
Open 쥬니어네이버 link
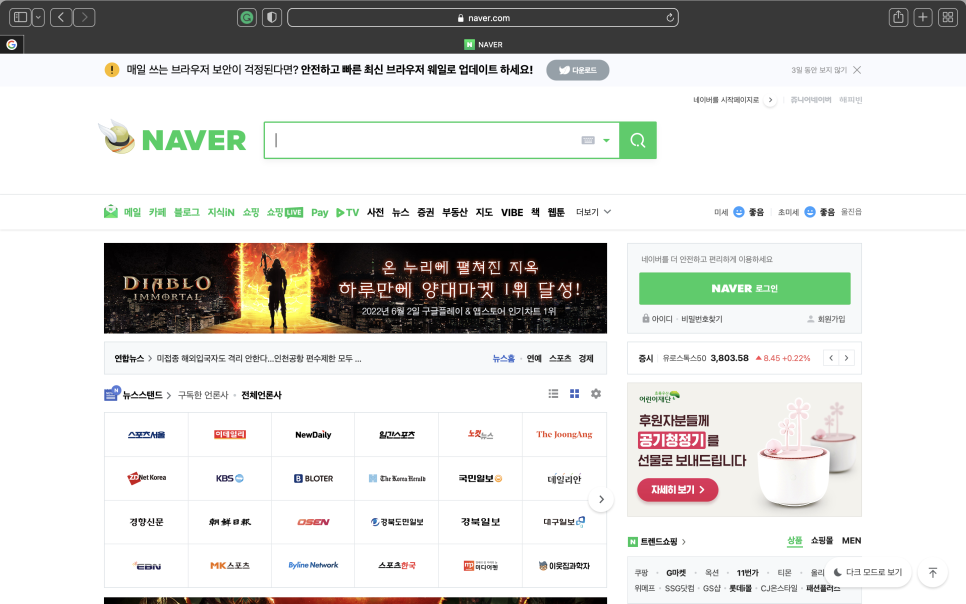811,100
